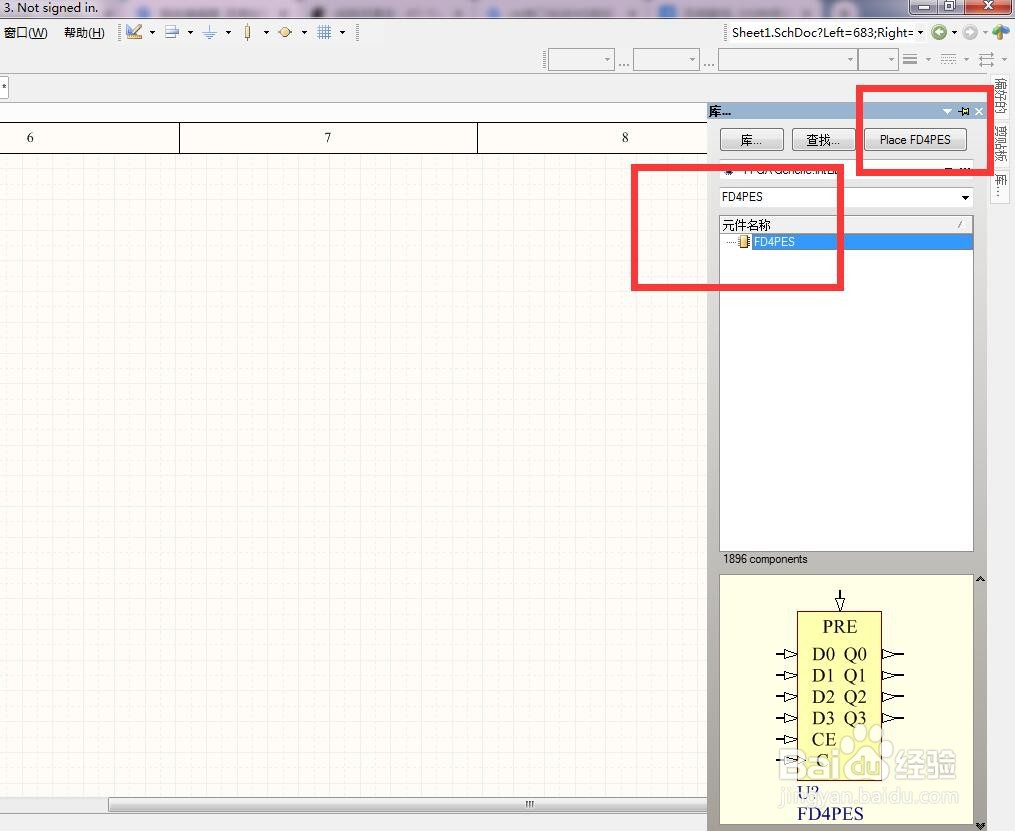Expand the alignment tools dropdown arrow
The image size is (1015, 831).
(190, 32)
